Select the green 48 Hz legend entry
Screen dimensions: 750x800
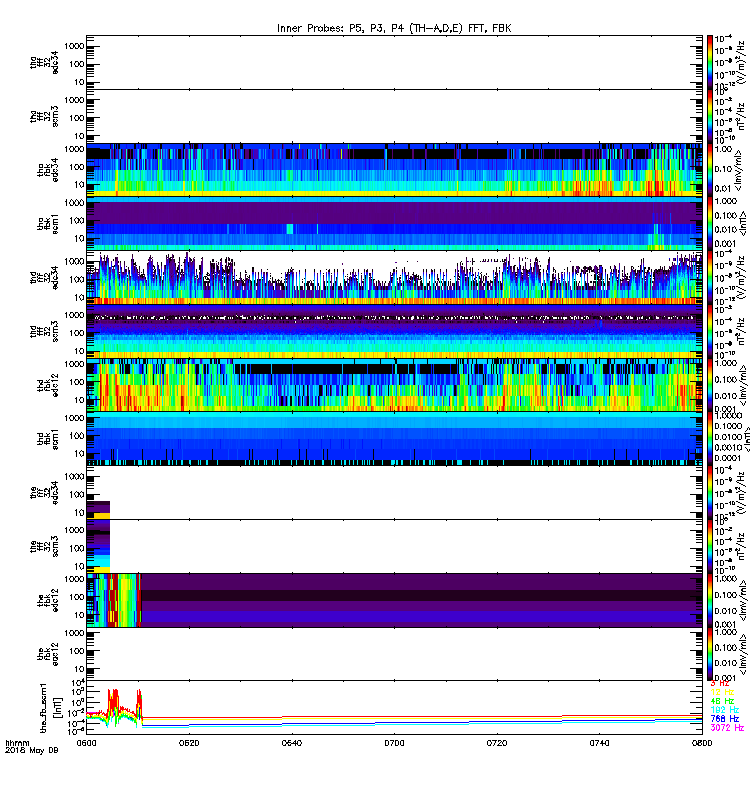click(722, 701)
